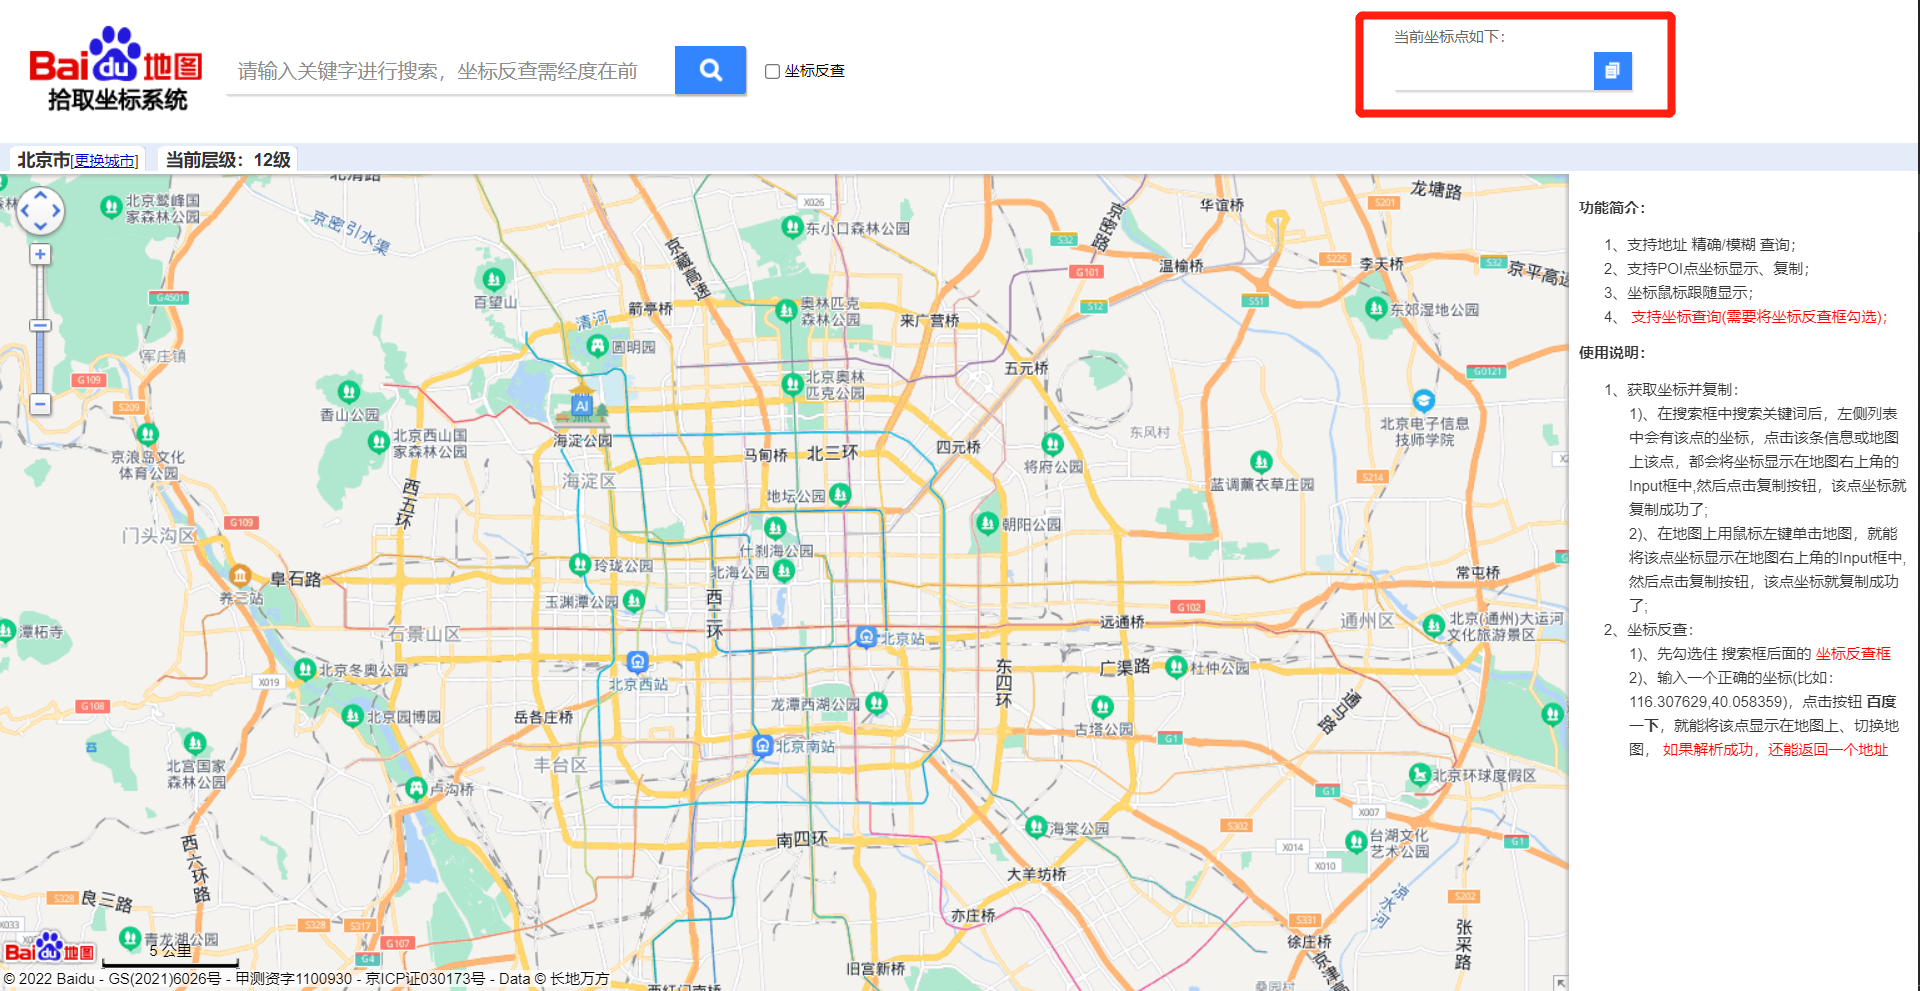The image size is (1920, 991).
Task: Select the 玉渊潭公园 park marker
Action: [x=633, y=601]
